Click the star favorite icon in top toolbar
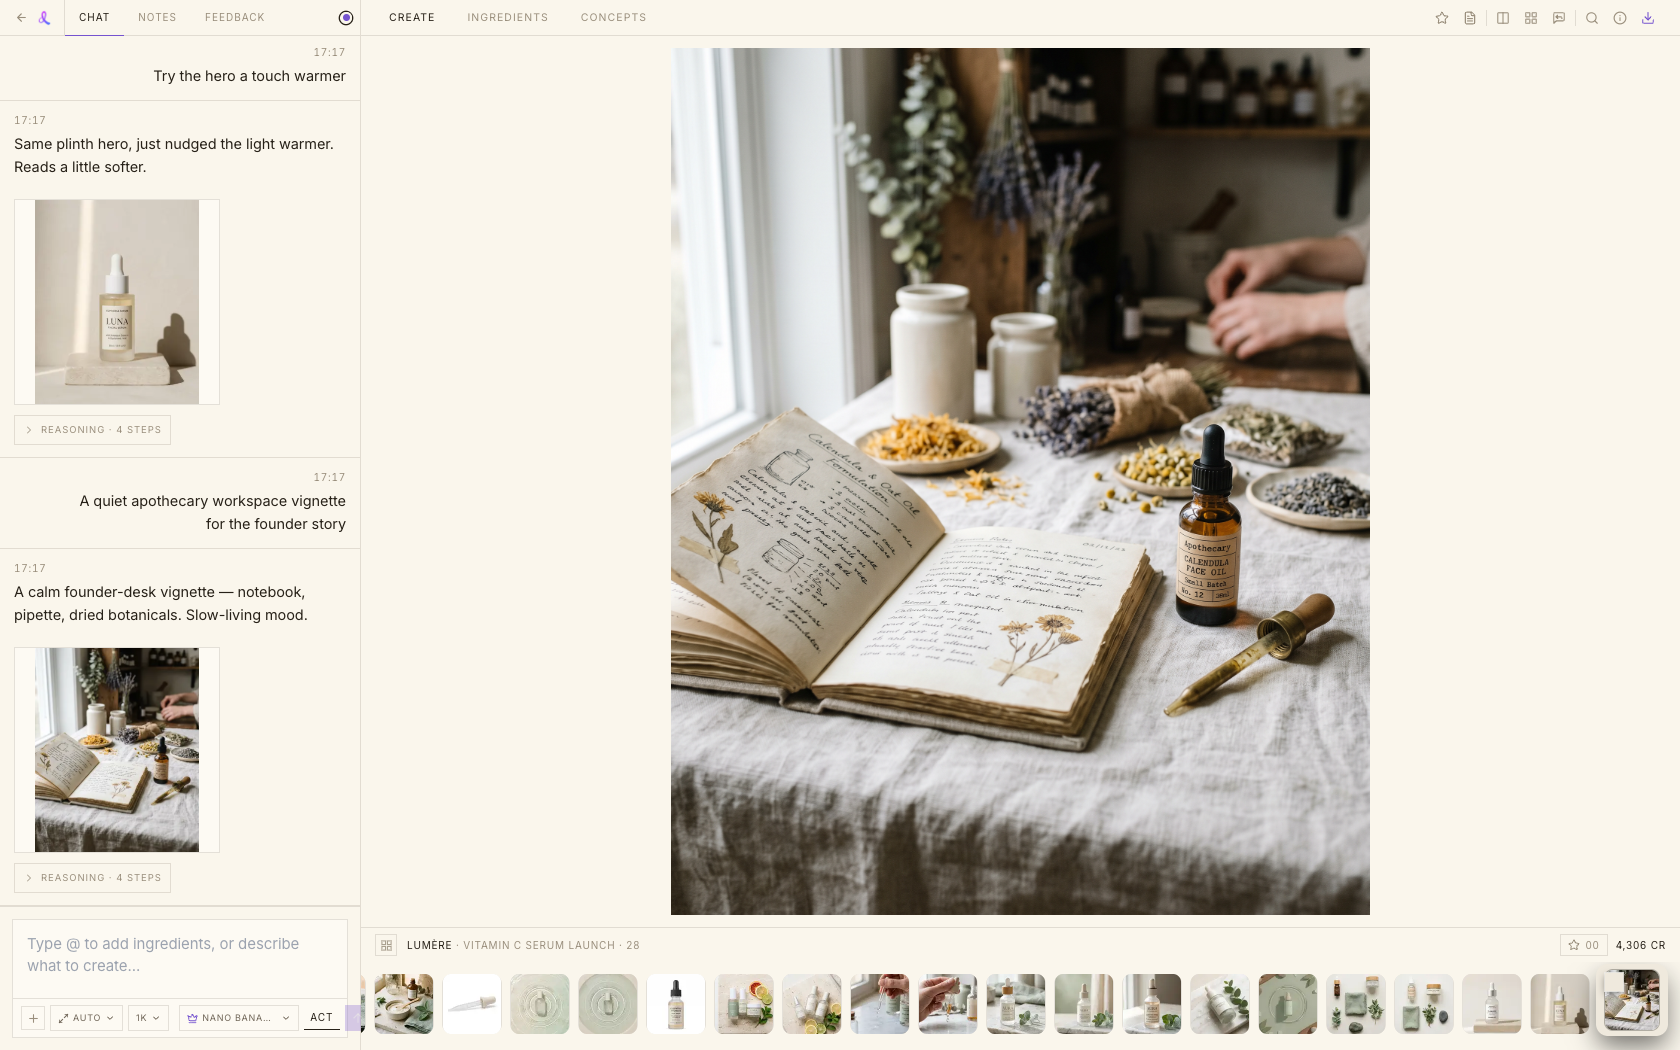The height and width of the screenshot is (1050, 1680). click(x=1442, y=18)
